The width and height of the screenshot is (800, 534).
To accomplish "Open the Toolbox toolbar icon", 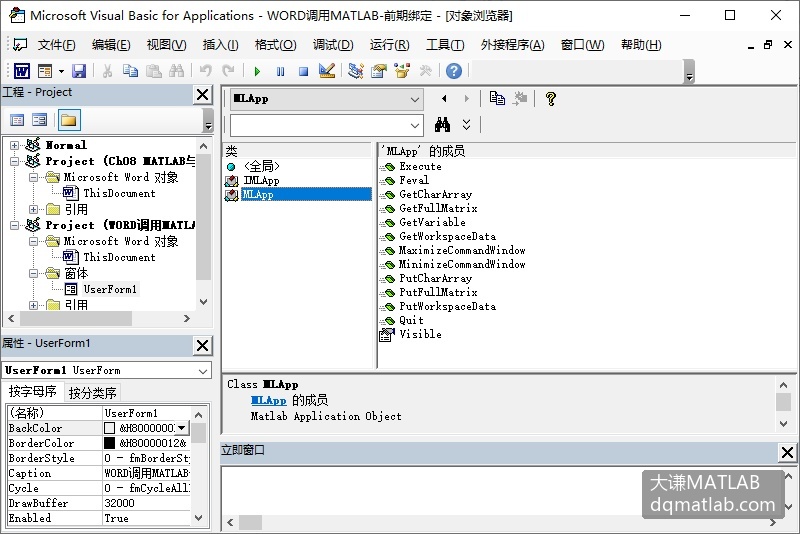I will [x=425, y=71].
